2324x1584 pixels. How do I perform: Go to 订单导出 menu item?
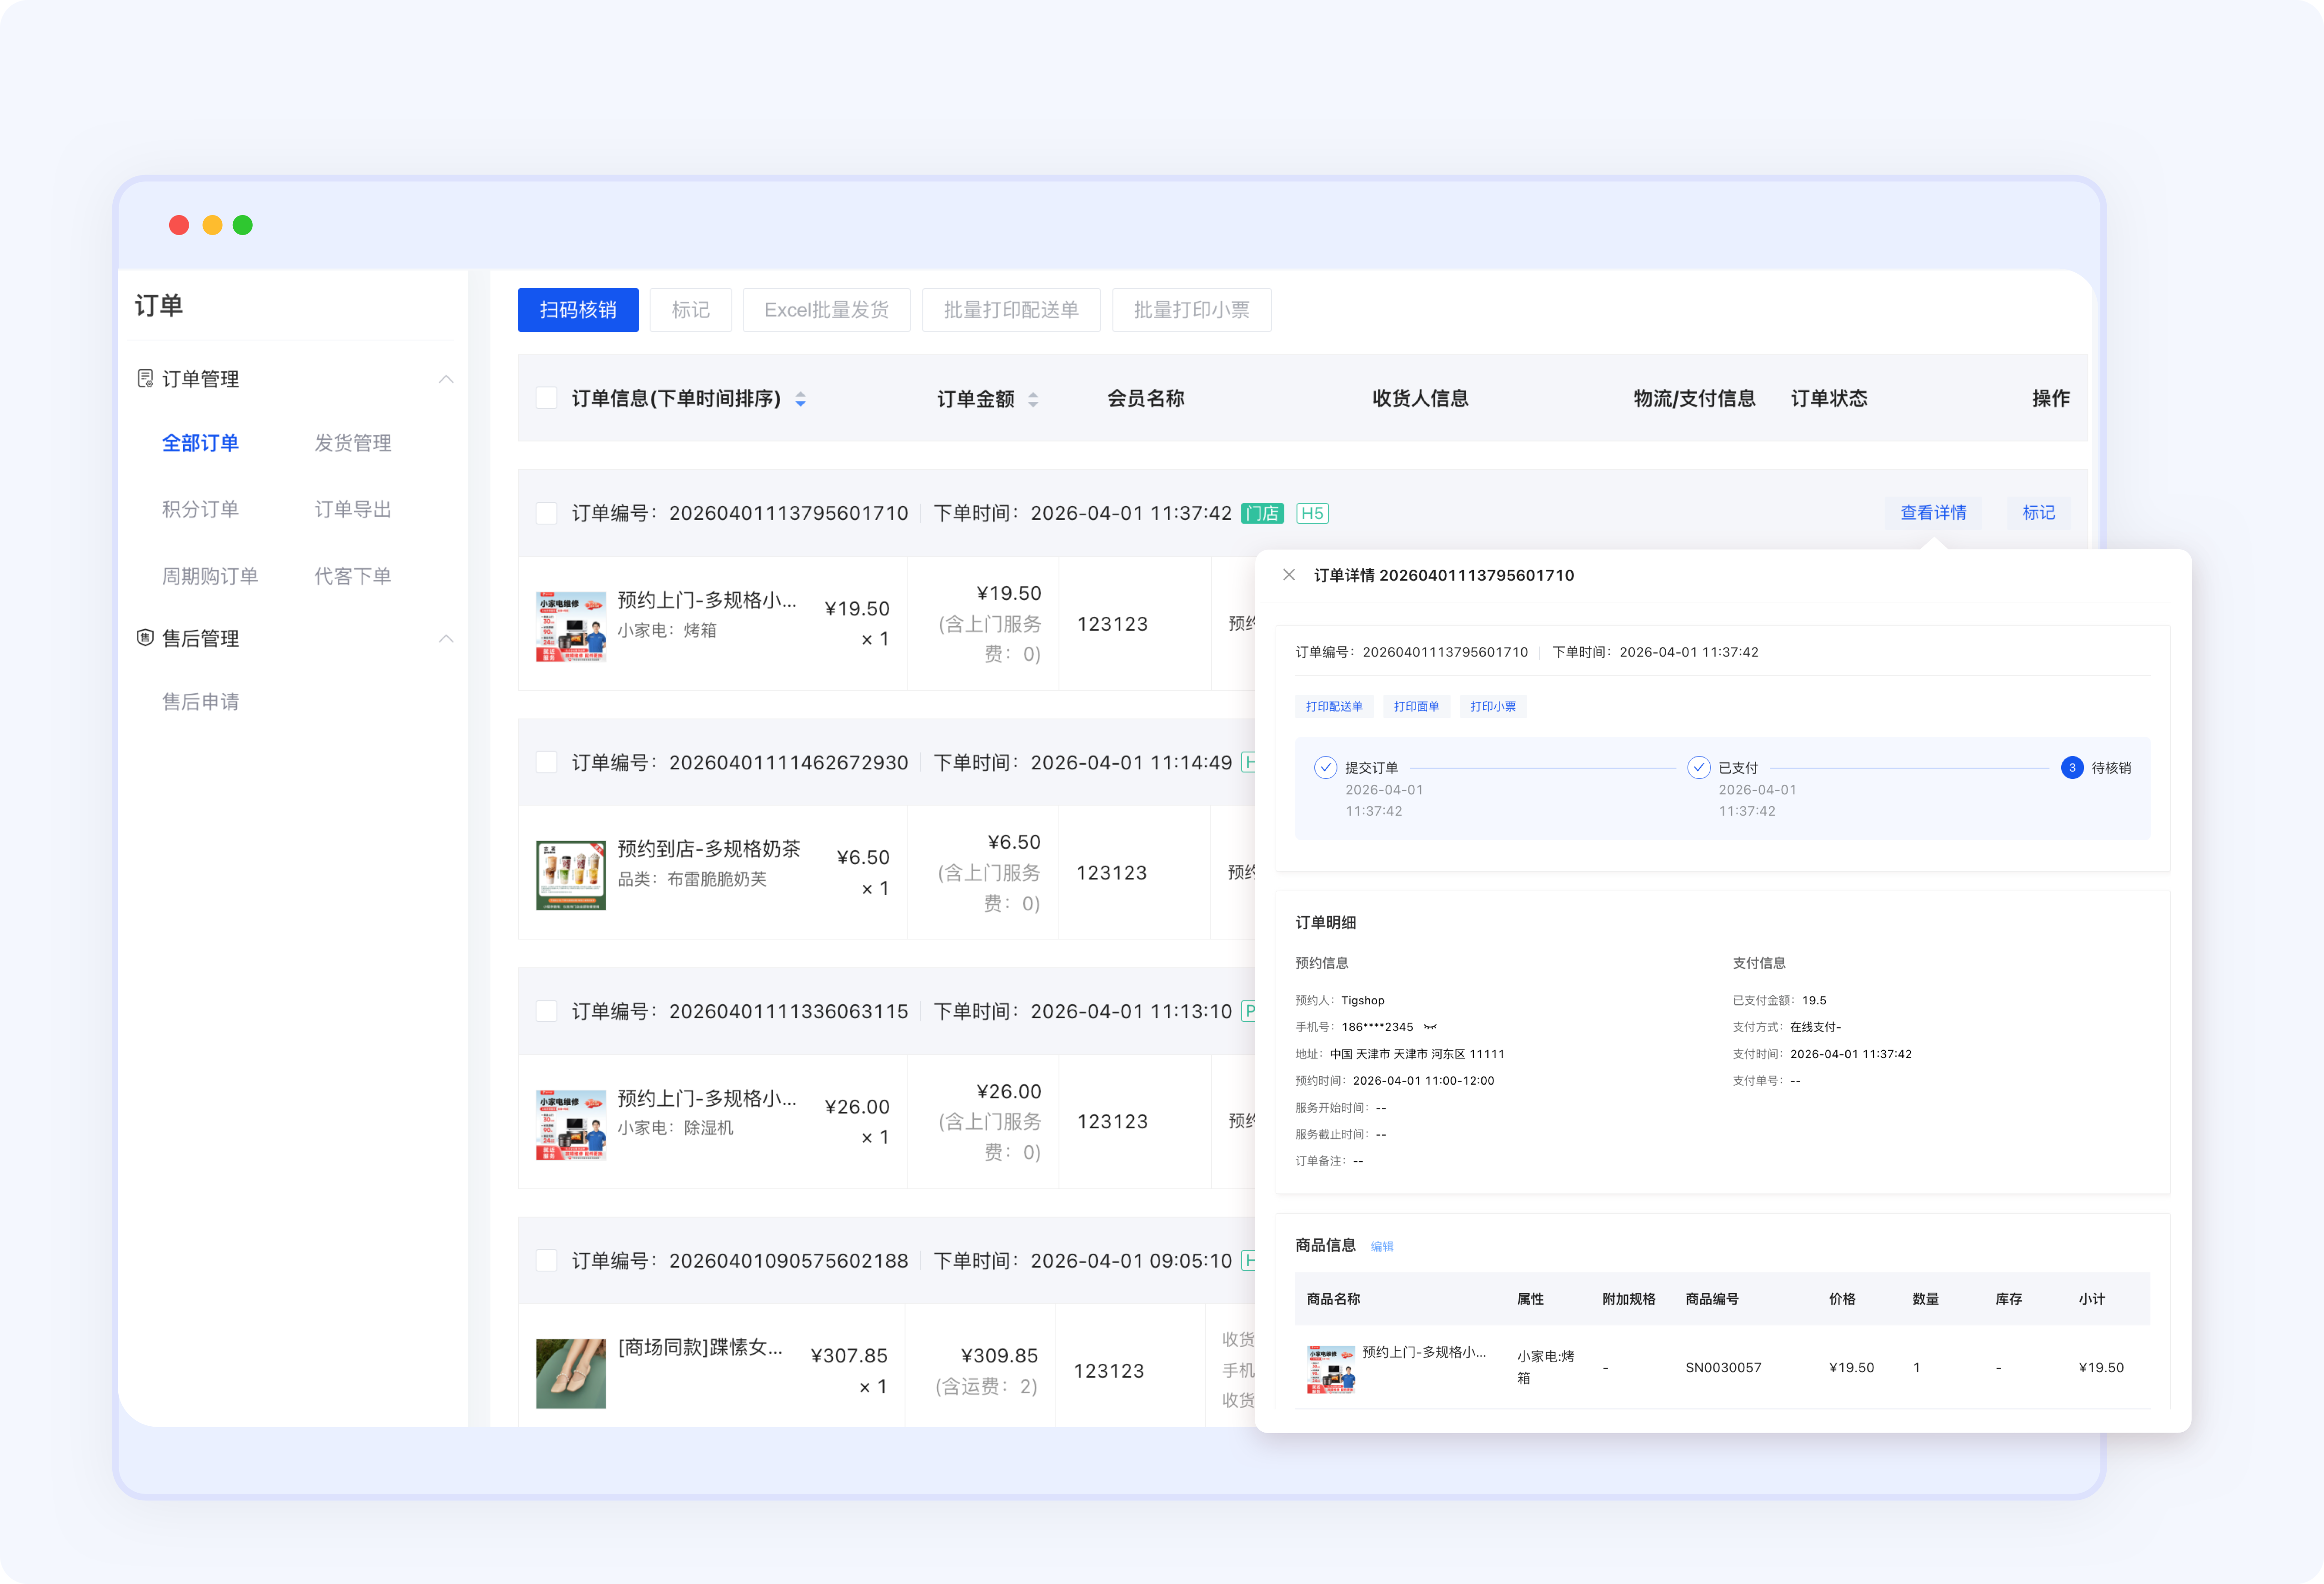pos(352,509)
